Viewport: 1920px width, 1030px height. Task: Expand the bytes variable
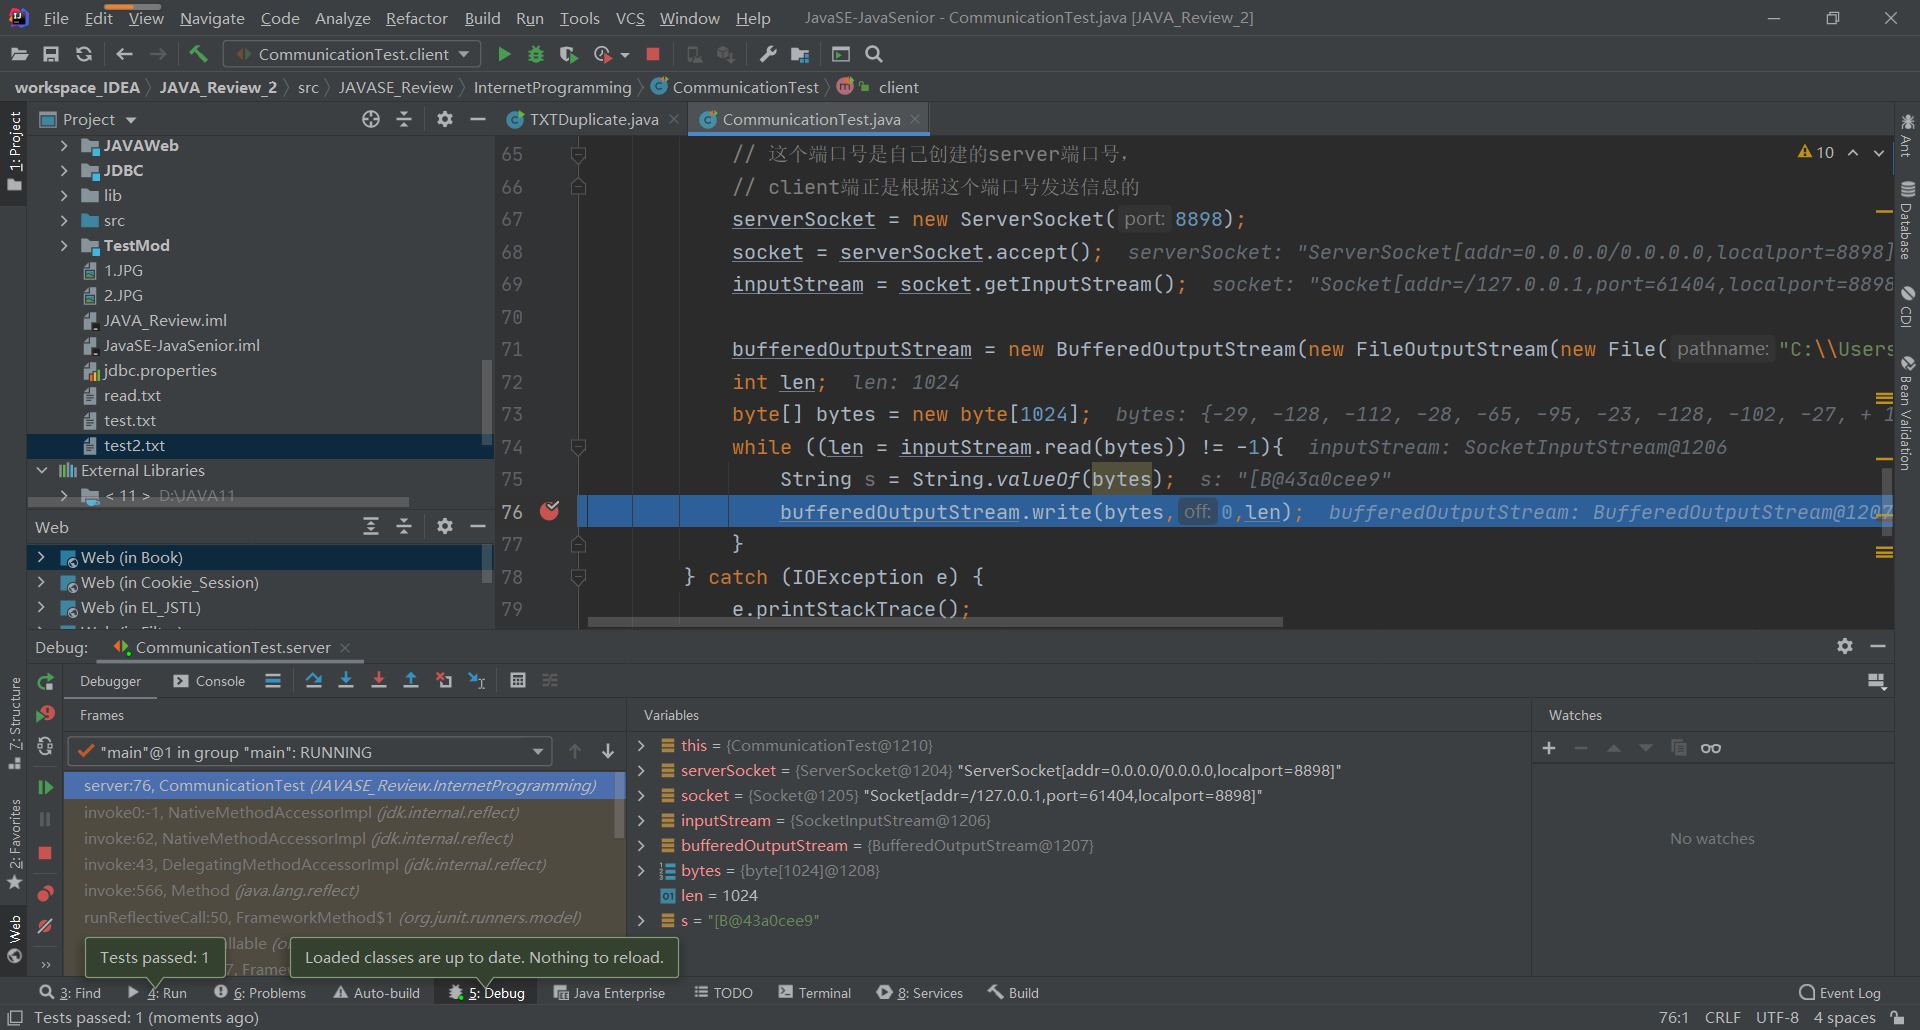pyautogui.click(x=641, y=870)
